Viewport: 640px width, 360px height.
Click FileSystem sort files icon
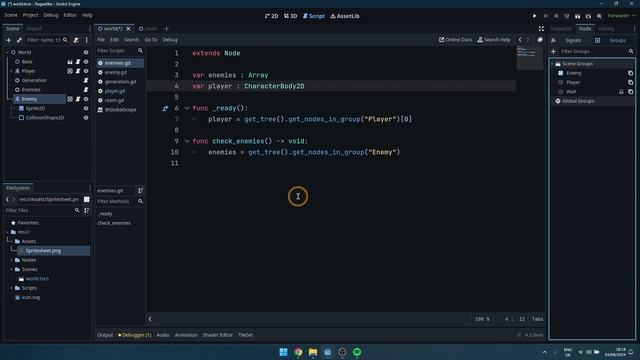pyautogui.click(x=87, y=211)
